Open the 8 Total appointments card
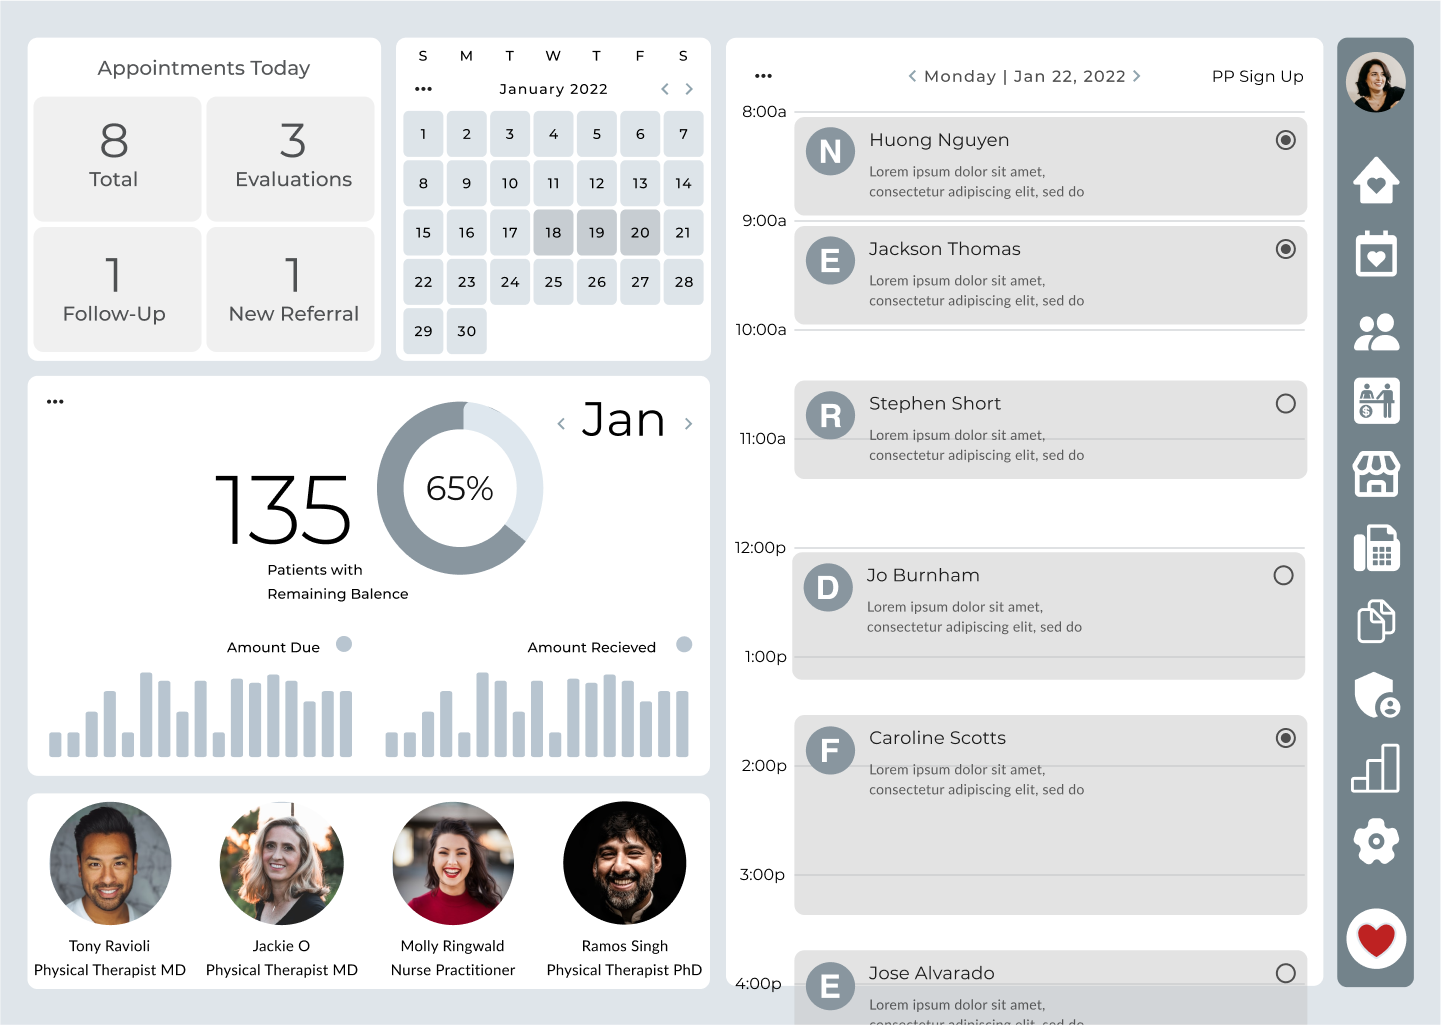1441x1025 pixels. (x=117, y=158)
